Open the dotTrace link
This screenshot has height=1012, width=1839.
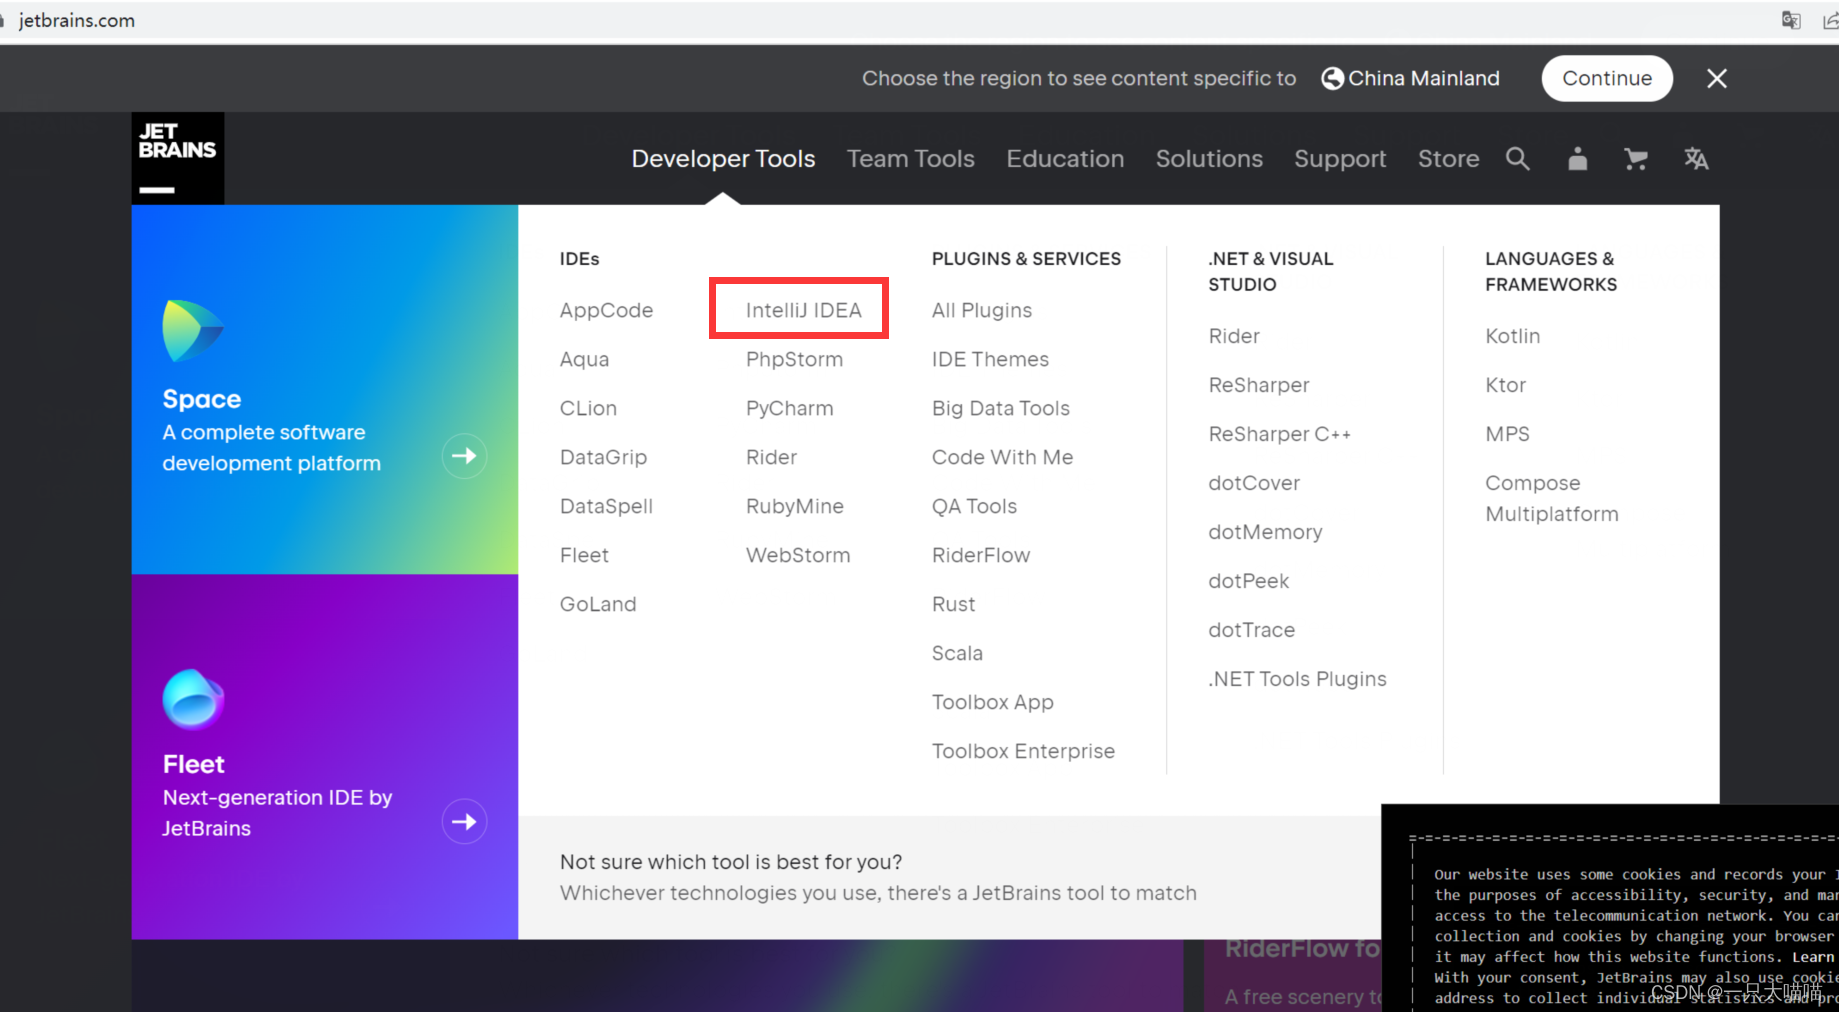coord(1251,630)
